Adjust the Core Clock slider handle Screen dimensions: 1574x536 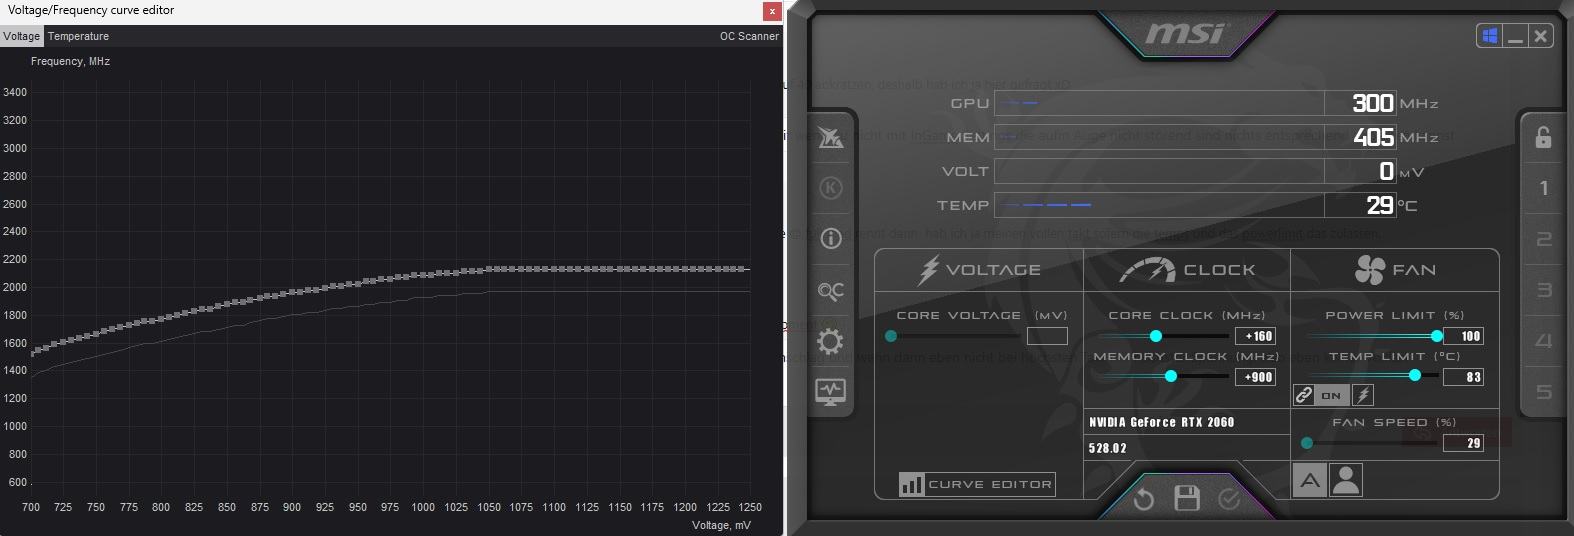tap(1156, 336)
